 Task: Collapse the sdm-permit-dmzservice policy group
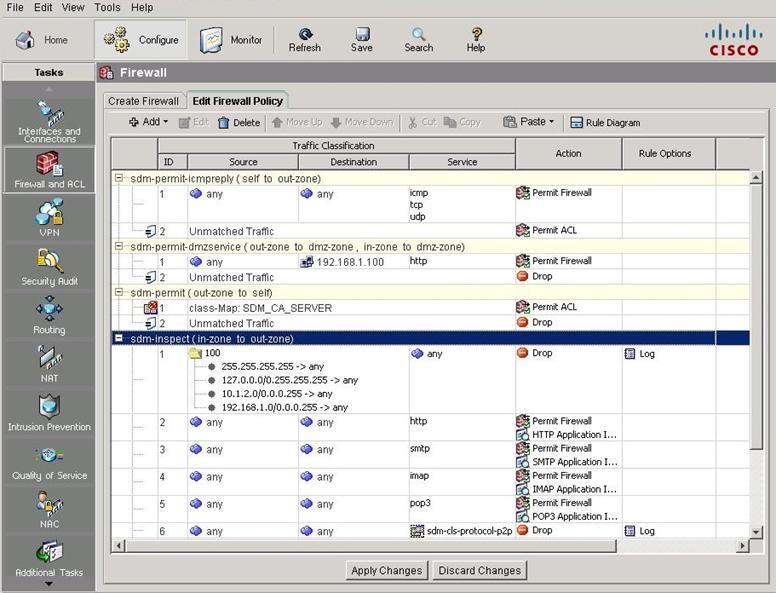pyautogui.click(x=119, y=246)
